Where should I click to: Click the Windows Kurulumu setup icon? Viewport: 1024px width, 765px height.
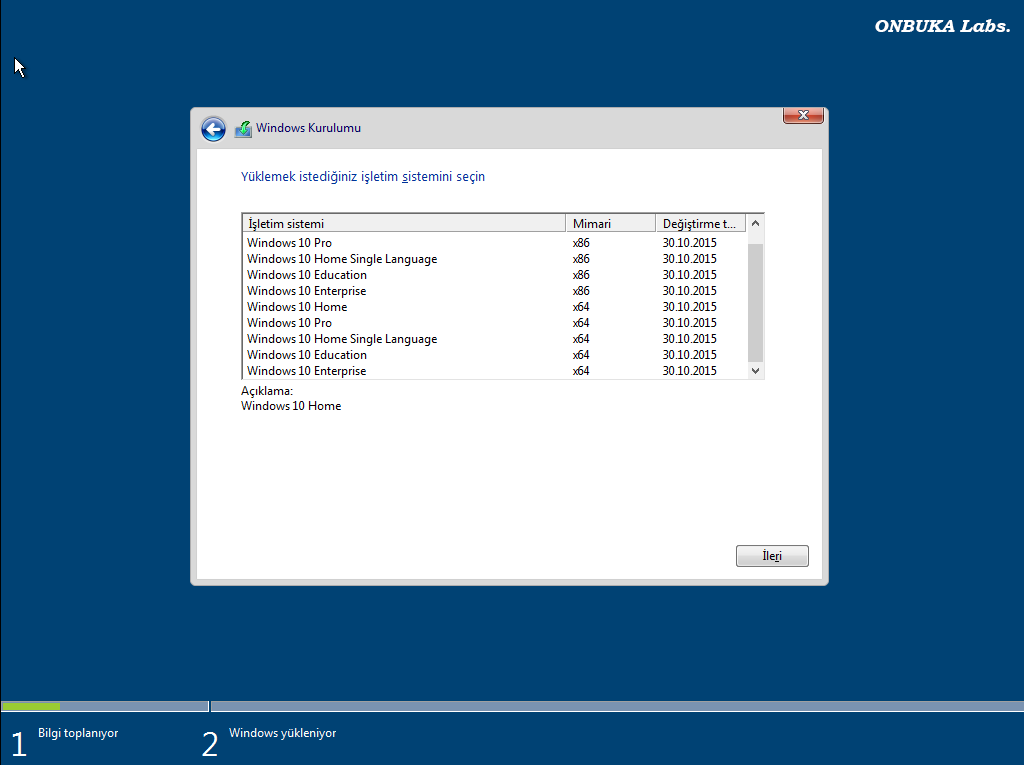point(243,129)
